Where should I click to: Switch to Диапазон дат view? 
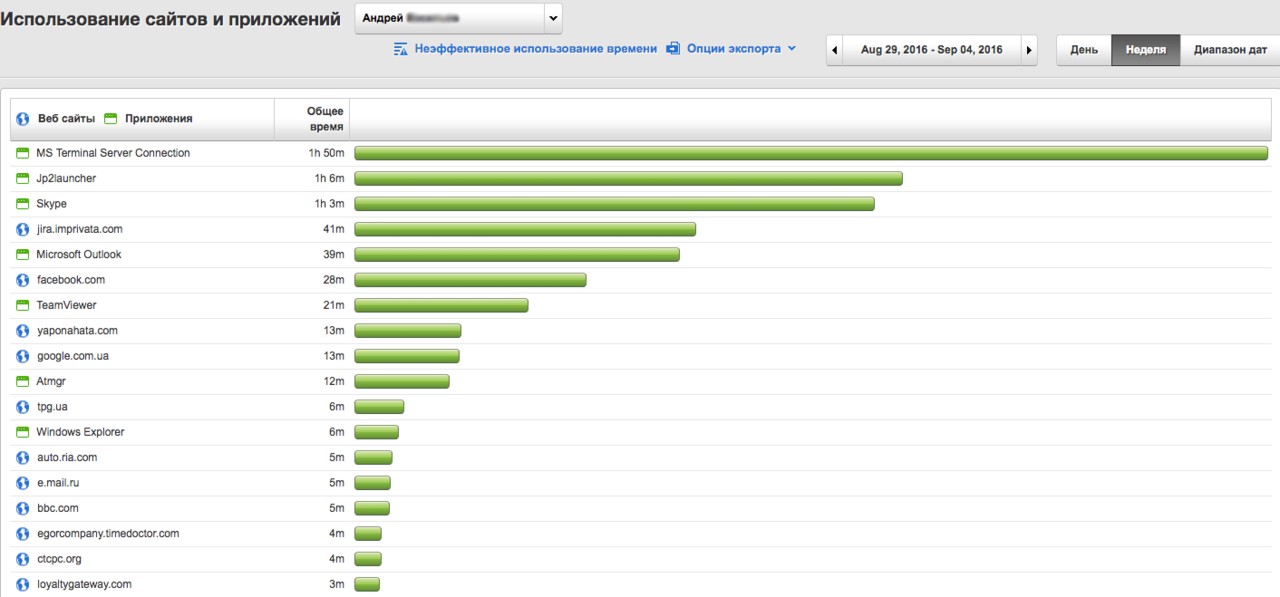pyautogui.click(x=1230, y=50)
